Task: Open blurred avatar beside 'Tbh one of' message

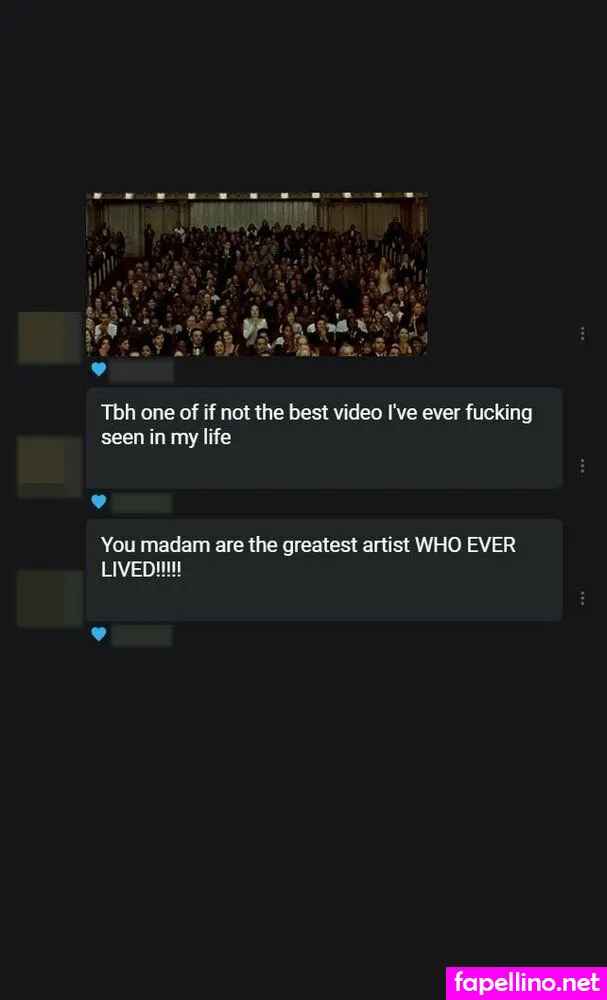Action: tap(50, 466)
